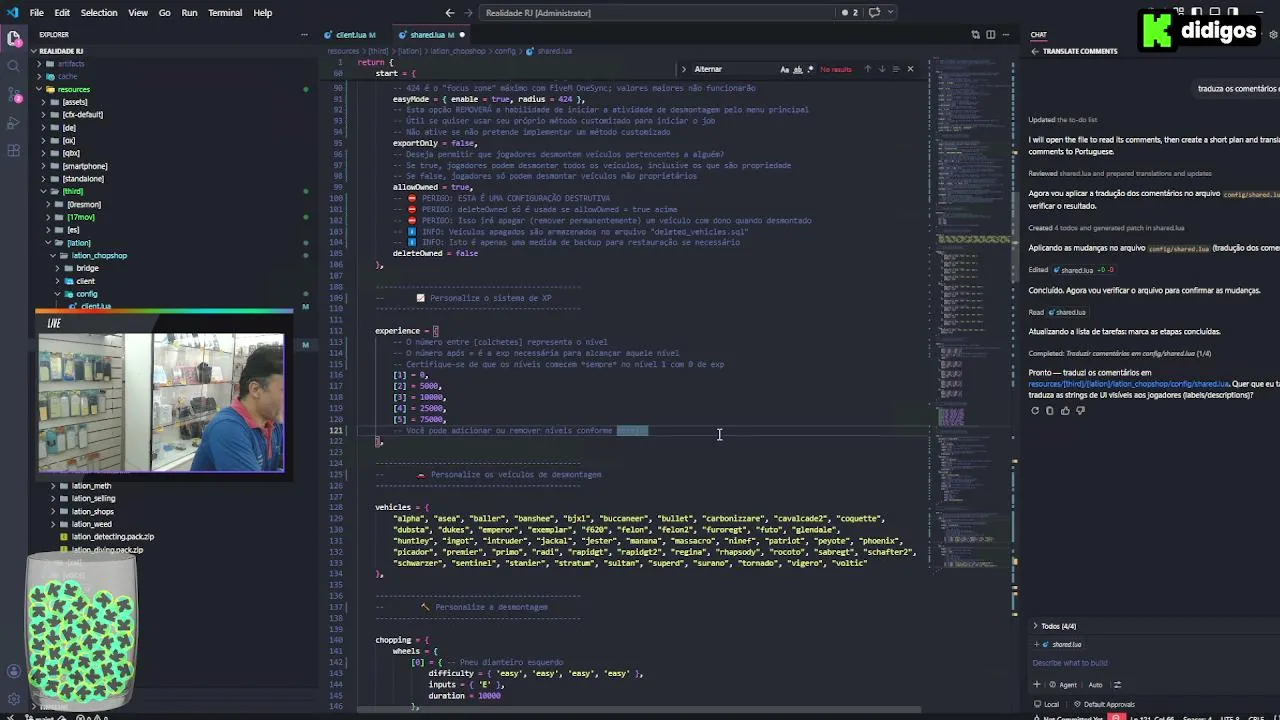Mark chat response as helpful

[1065, 410]
